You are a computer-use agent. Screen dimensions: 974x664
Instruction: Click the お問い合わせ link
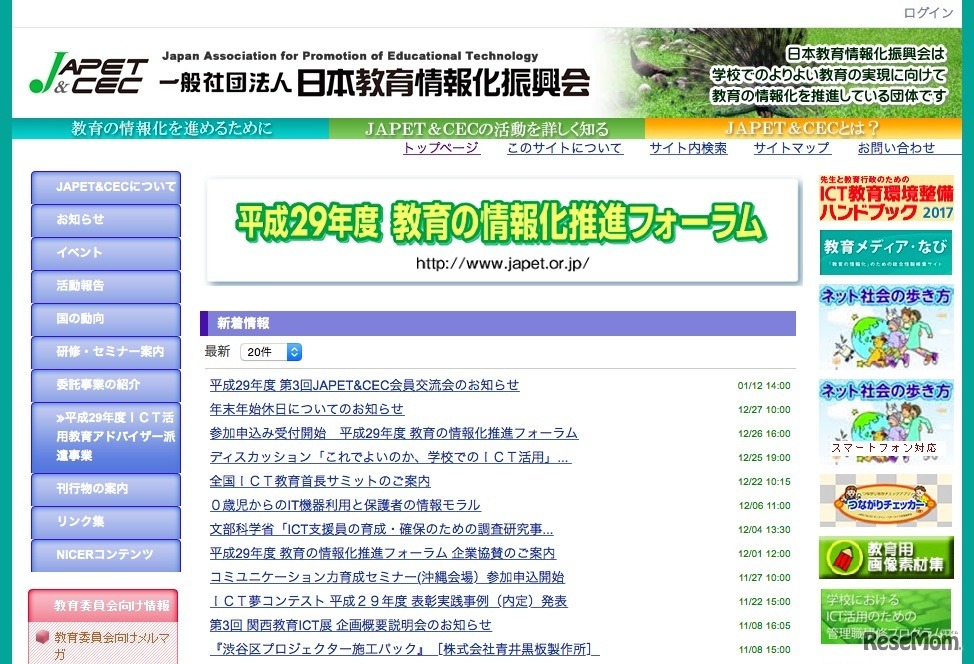pyautogui.click(x=898, y=147)
